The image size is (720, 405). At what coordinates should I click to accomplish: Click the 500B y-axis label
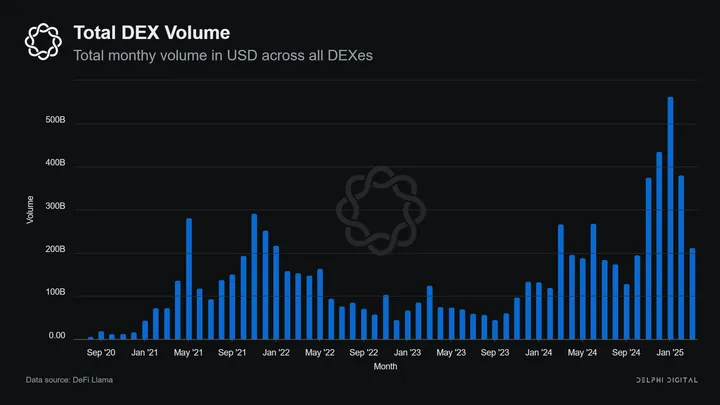tap(55, 122)
